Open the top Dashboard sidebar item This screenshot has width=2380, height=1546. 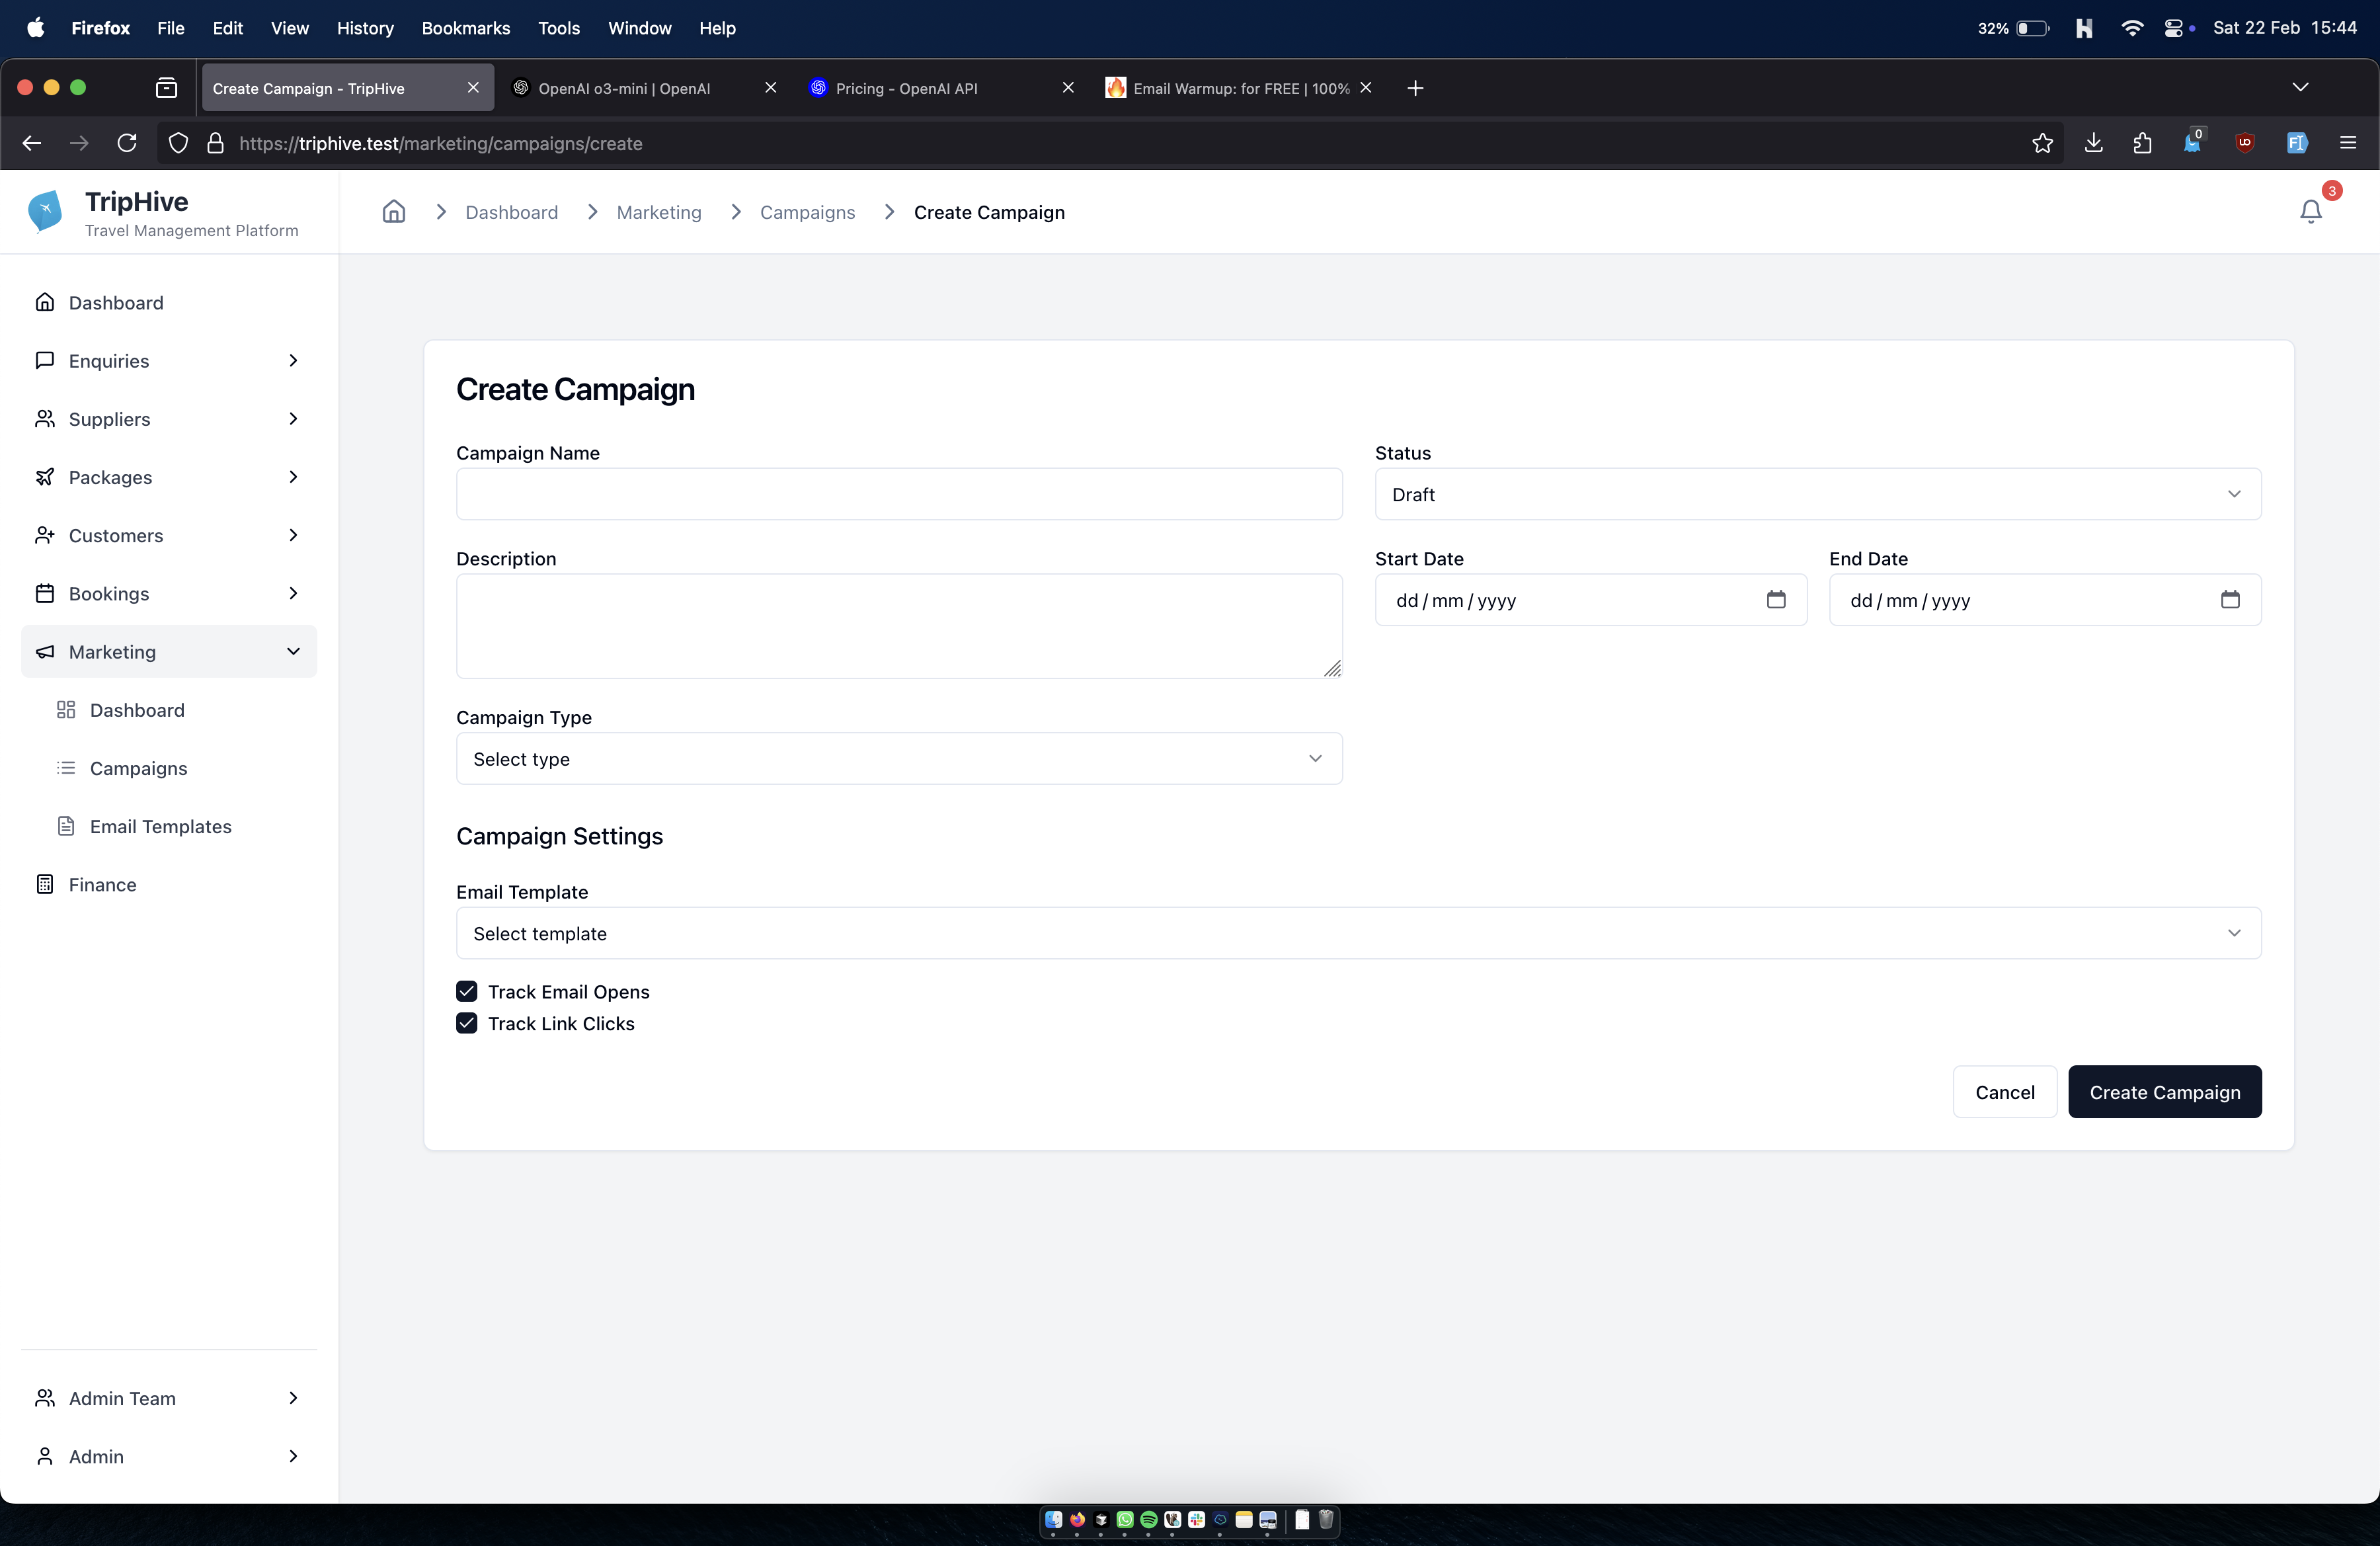point(116,303)
